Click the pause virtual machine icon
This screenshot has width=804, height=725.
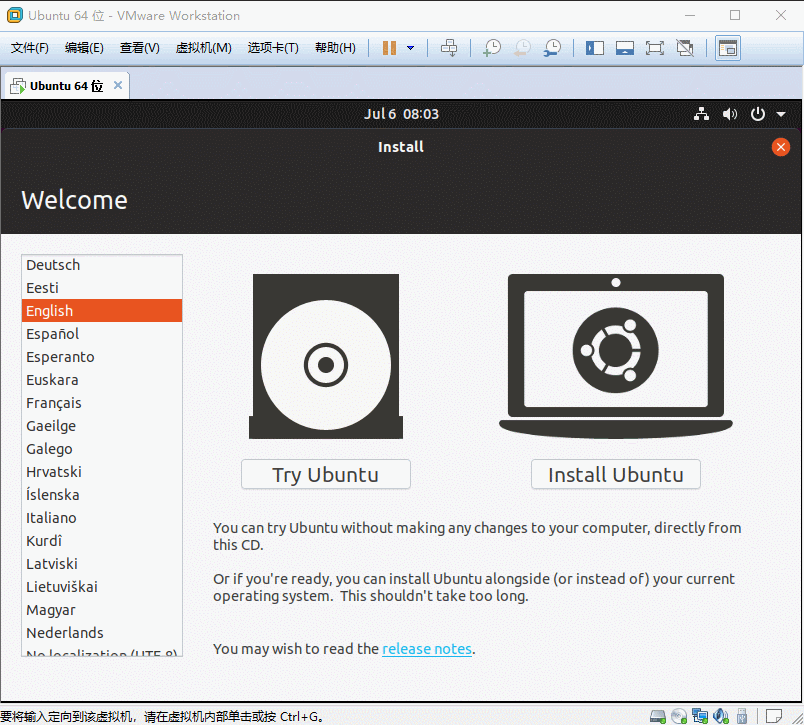pos(389,48)
